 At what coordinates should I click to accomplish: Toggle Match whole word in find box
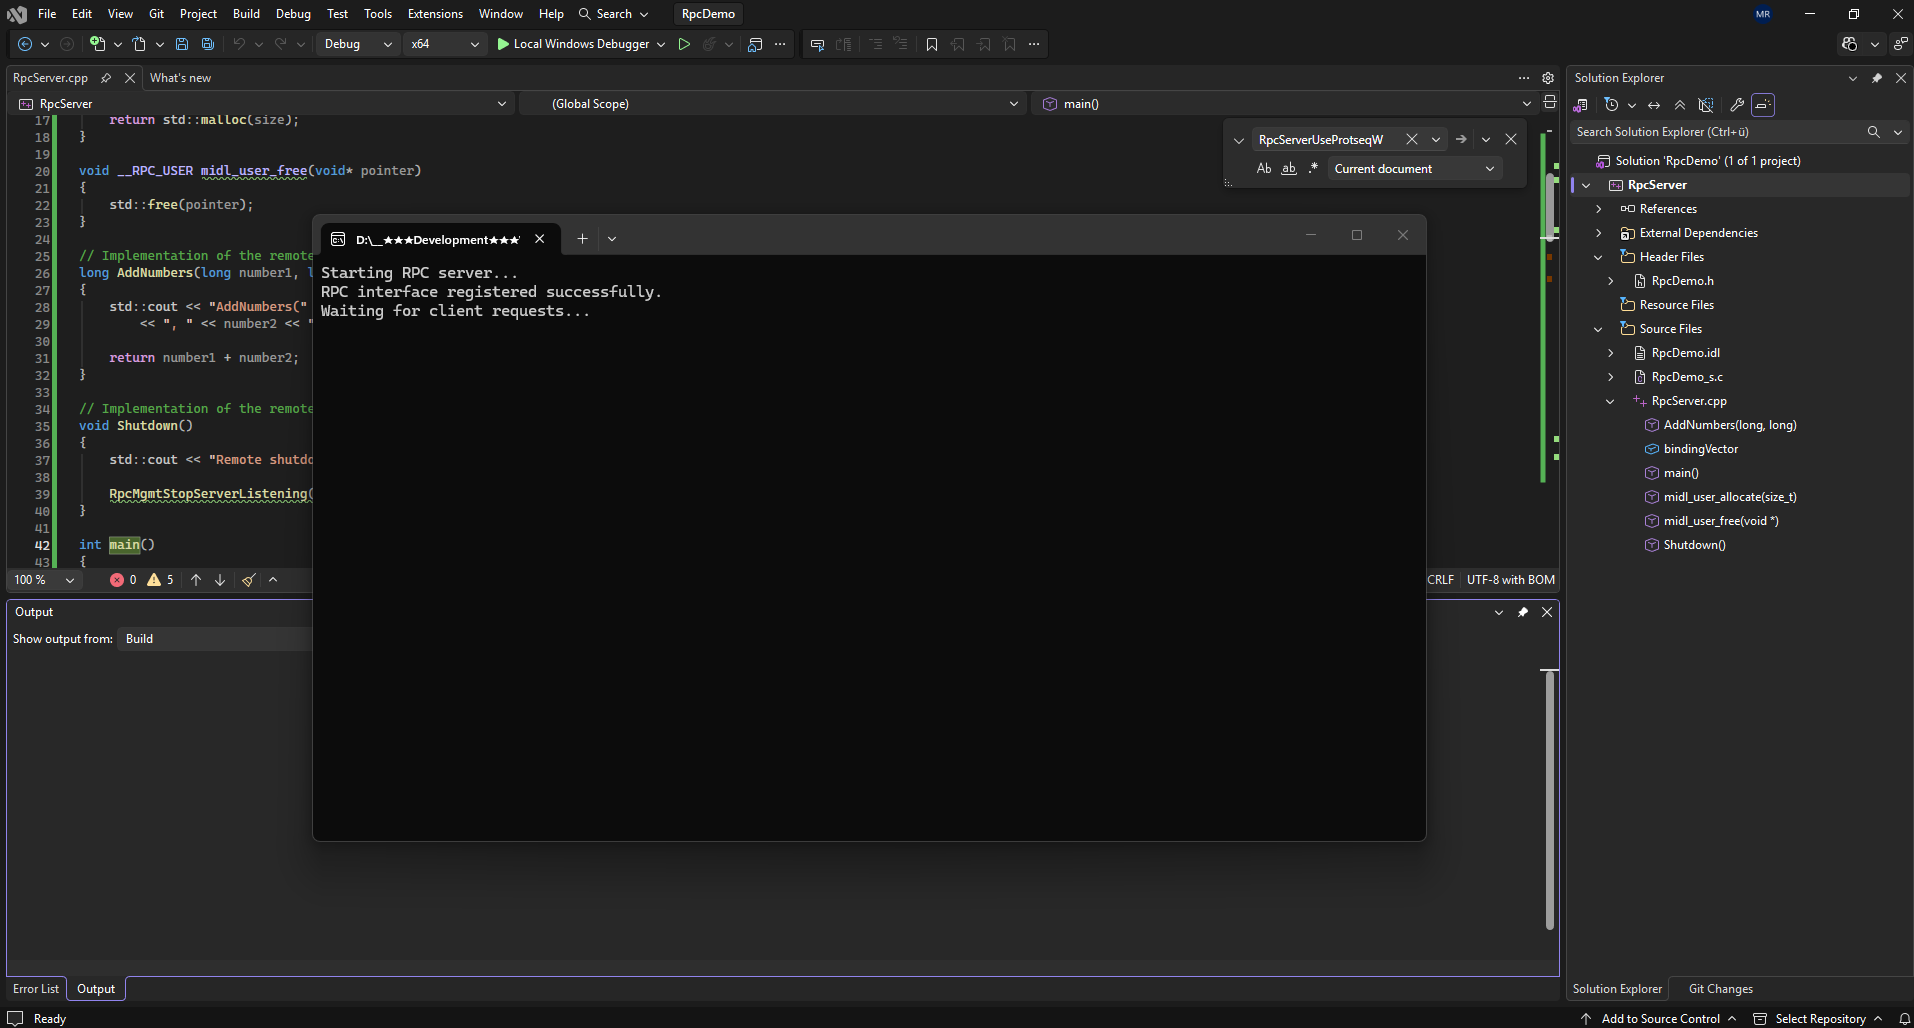[x=1289, y=168]
